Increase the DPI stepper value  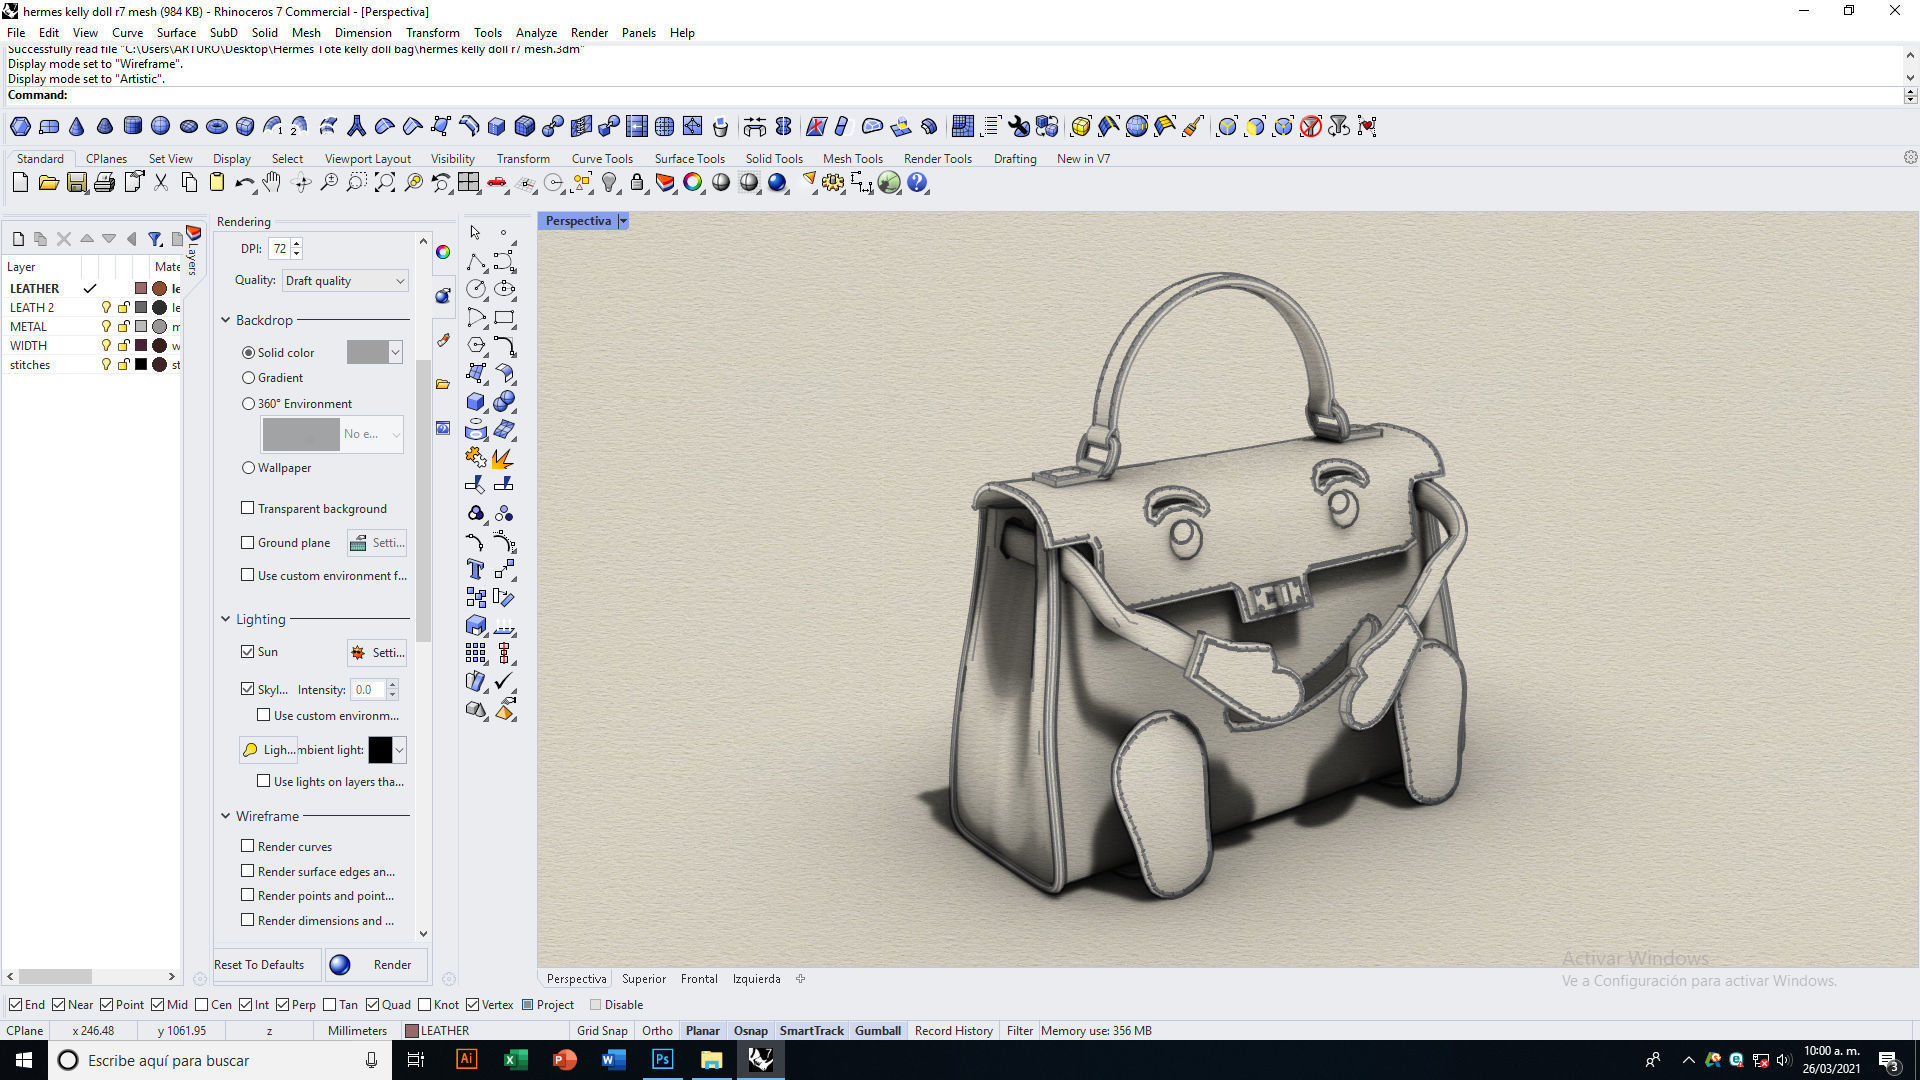click(297, 243)
